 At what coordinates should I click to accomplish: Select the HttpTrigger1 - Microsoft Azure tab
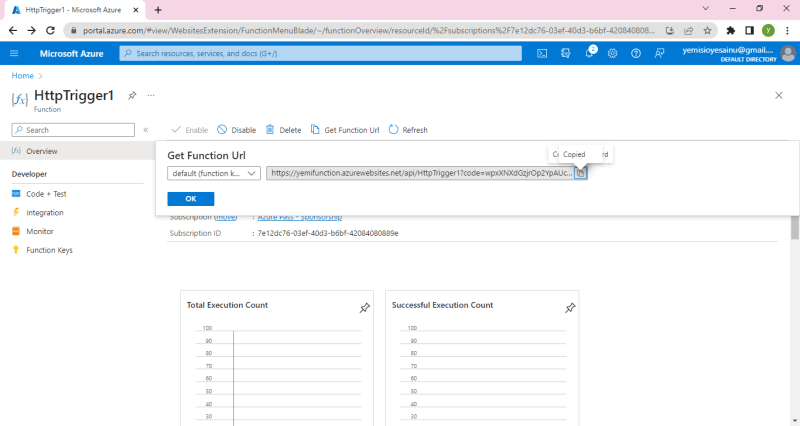(76, 10)
